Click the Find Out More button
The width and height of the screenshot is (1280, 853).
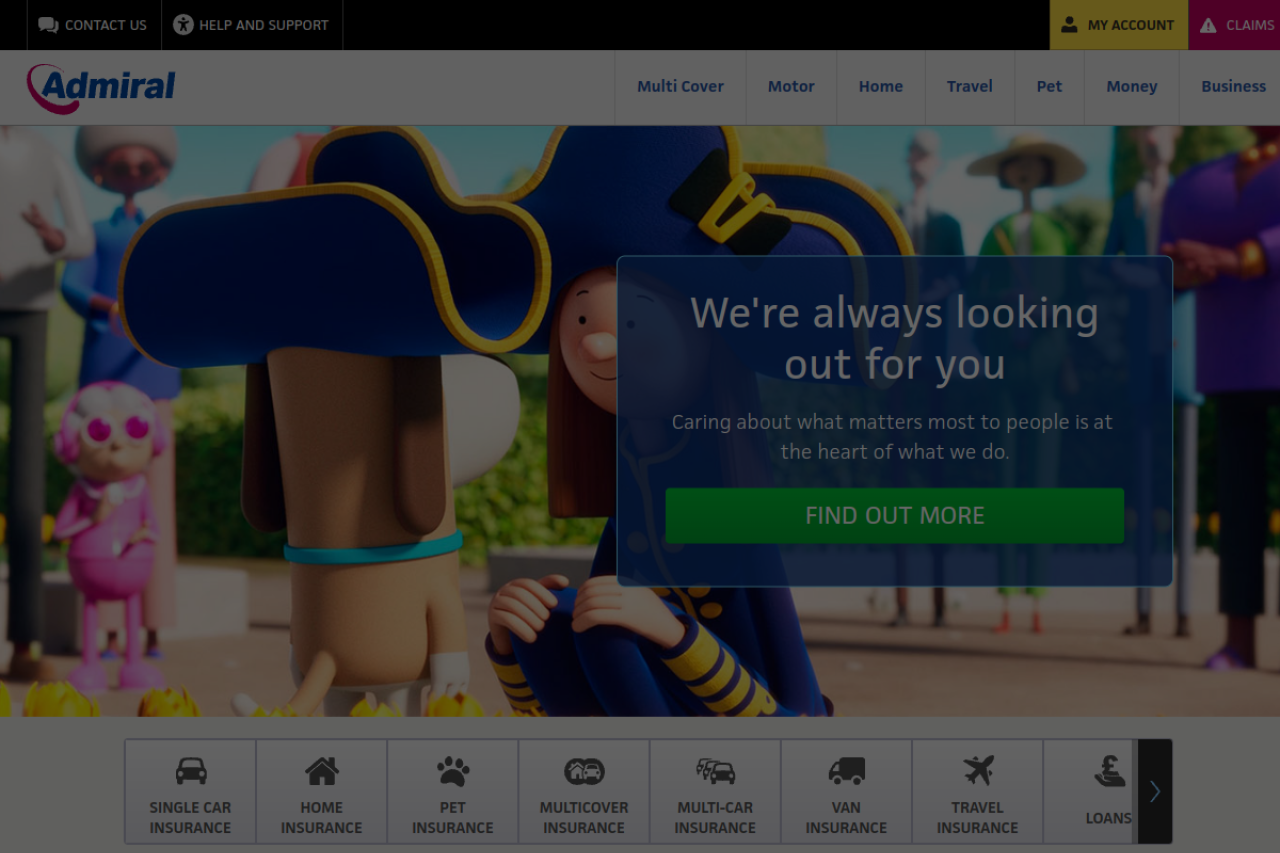tap(894, 516)
